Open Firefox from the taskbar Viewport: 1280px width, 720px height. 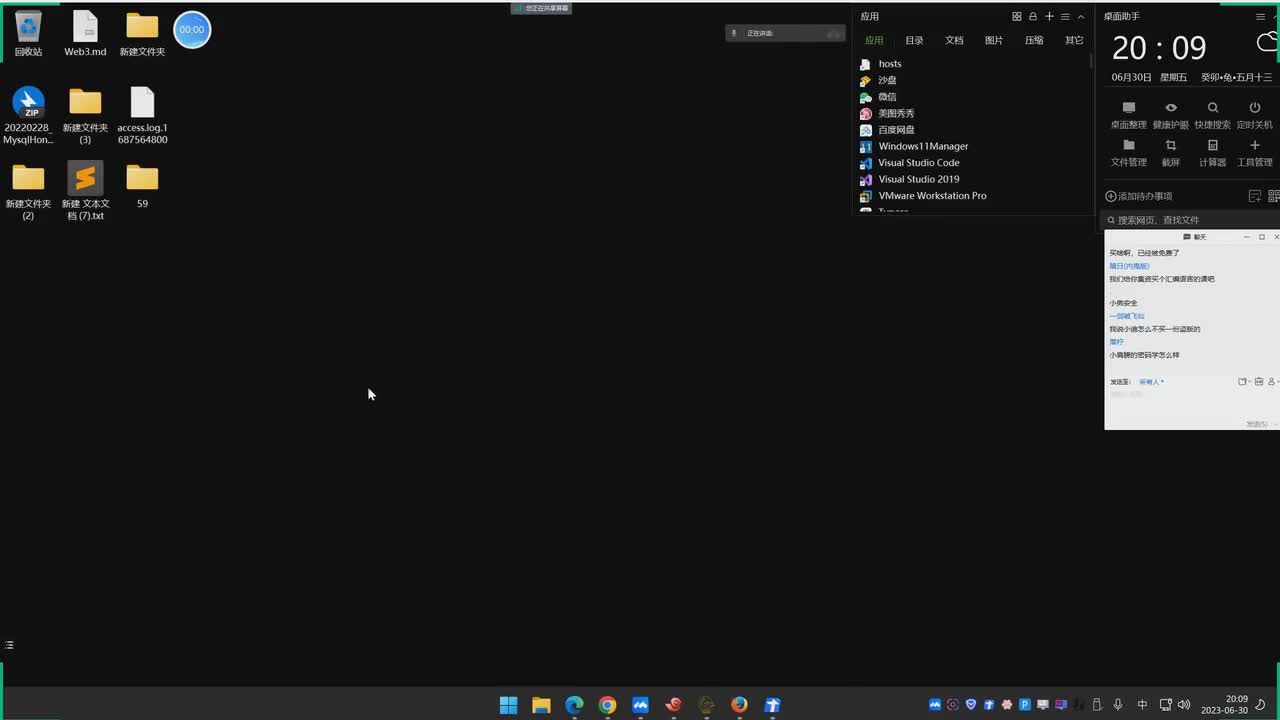pyautogui.click(x=739, y=705)
